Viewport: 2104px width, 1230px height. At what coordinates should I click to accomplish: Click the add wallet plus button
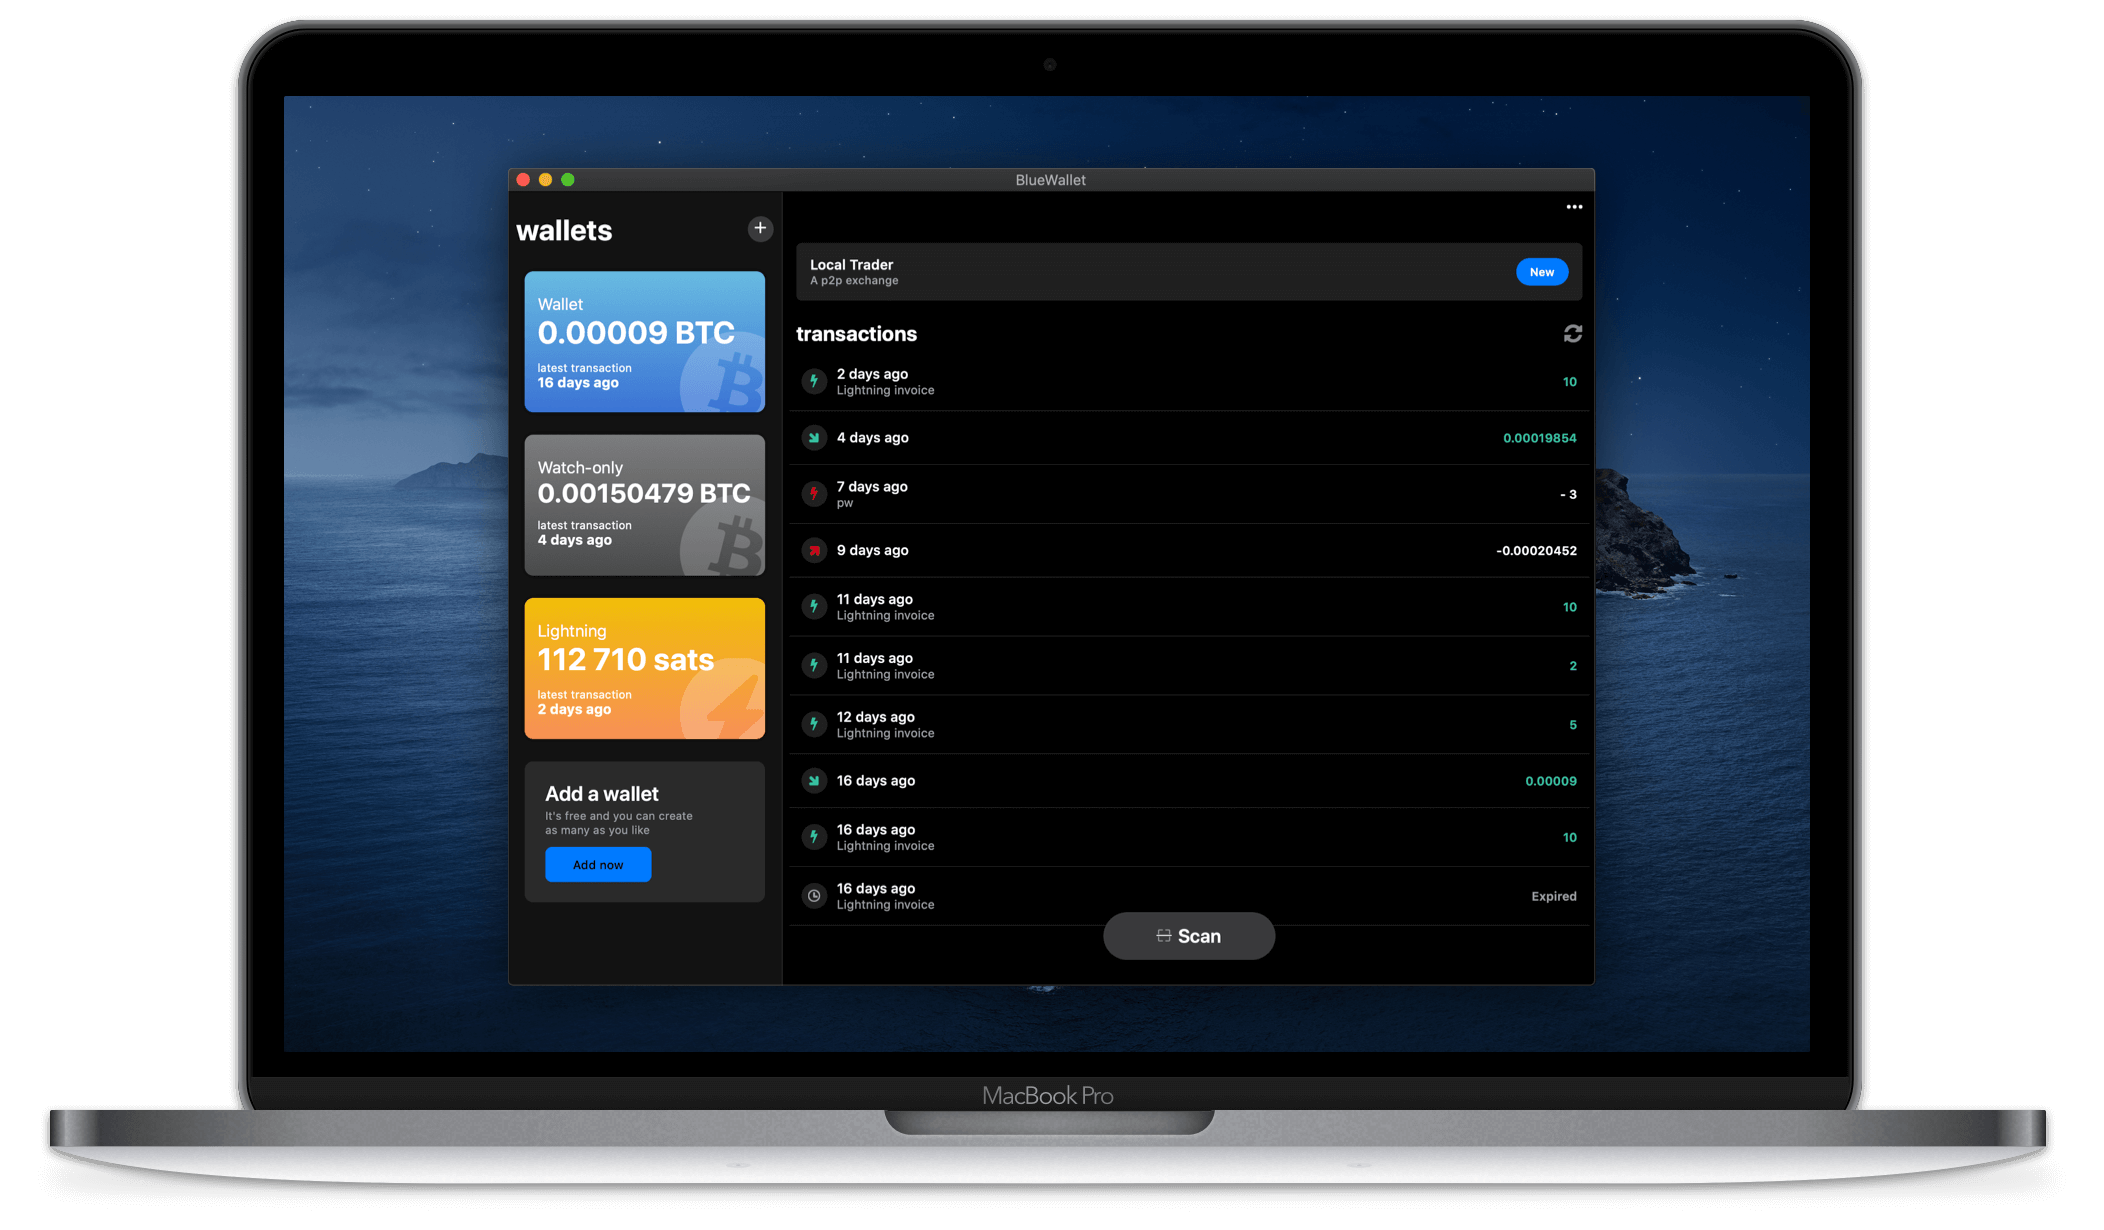coord(760,228)
